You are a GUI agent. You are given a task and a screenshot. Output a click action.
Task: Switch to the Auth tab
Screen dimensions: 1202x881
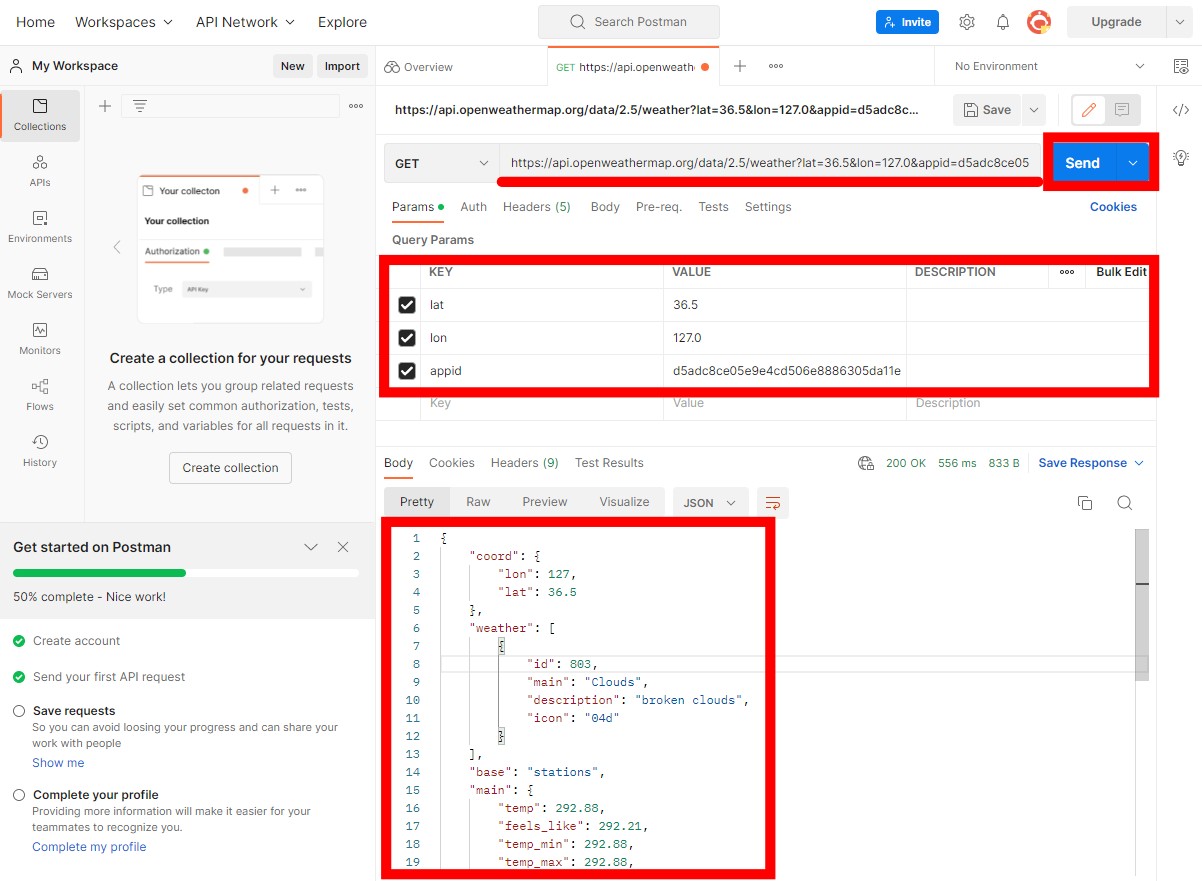click(x=473, y=207)
